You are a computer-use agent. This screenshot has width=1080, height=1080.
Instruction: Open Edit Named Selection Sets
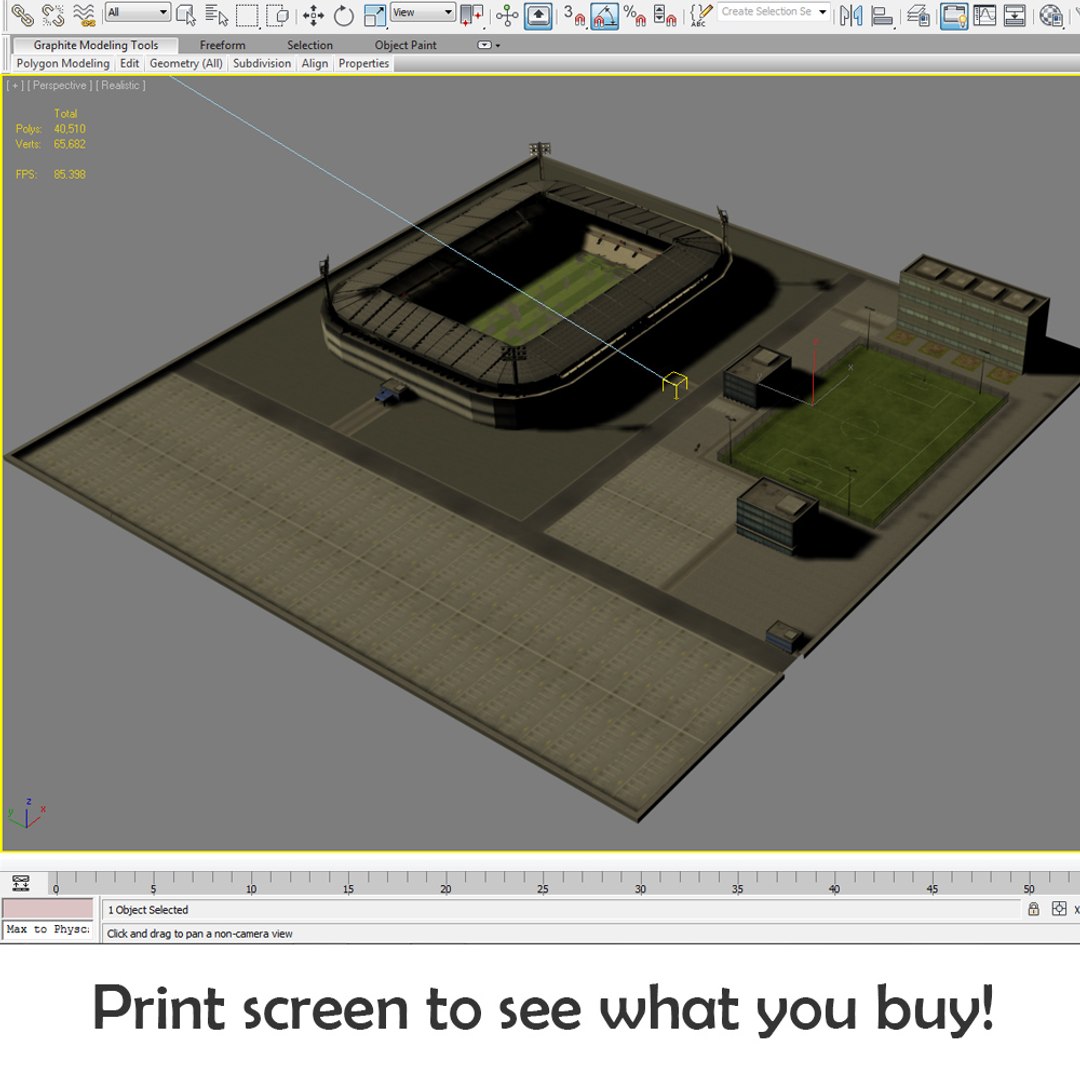click(700, 14)
